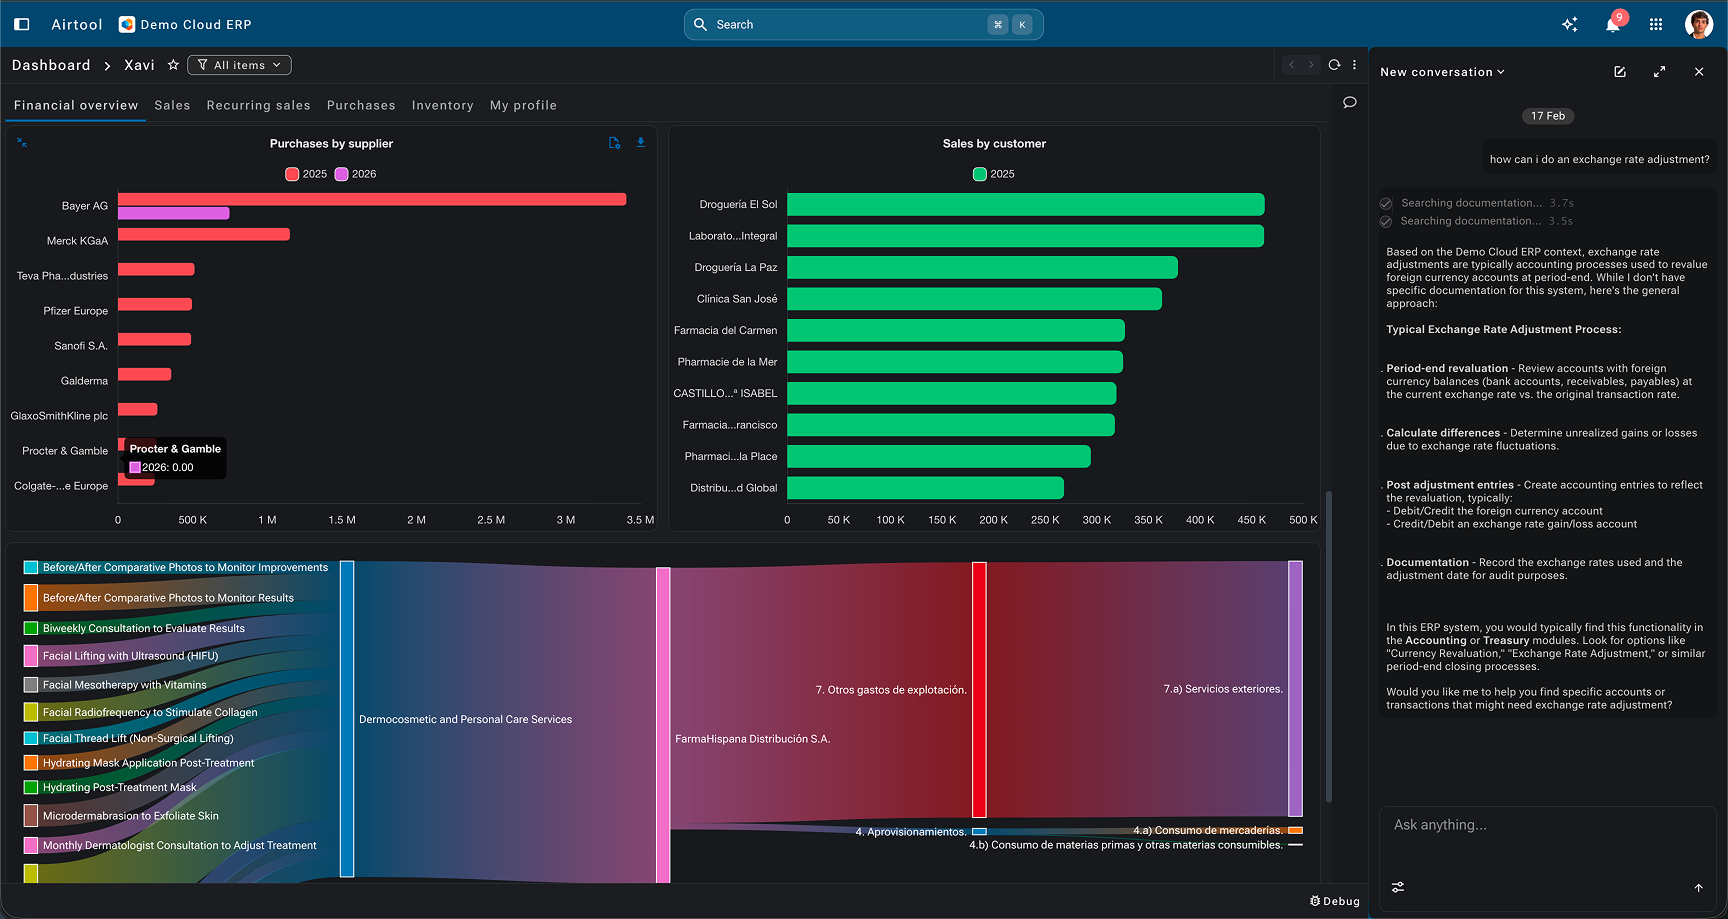Switch to the Recurring sales tab
The width and height of the screenshot is (1728, 919).
pyautogui.click(x=258, y=105)
